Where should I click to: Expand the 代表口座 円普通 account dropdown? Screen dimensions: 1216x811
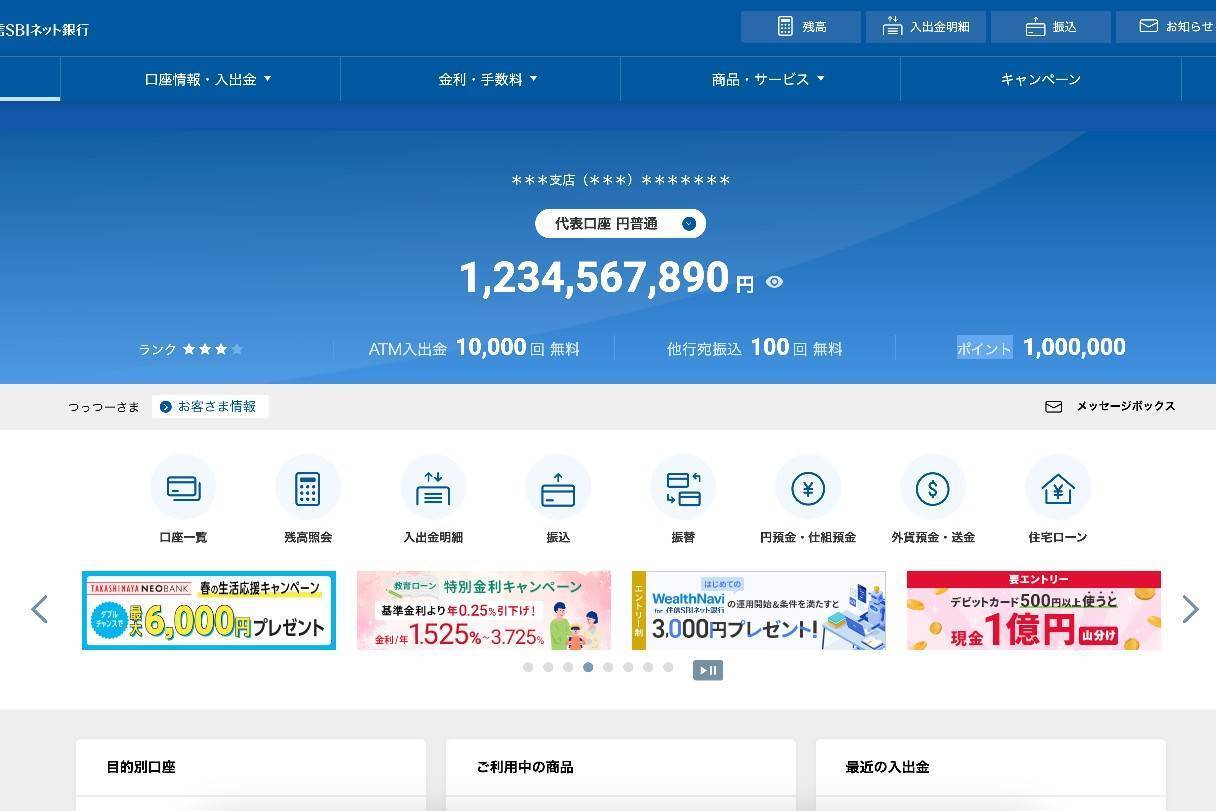pos(620,224)
